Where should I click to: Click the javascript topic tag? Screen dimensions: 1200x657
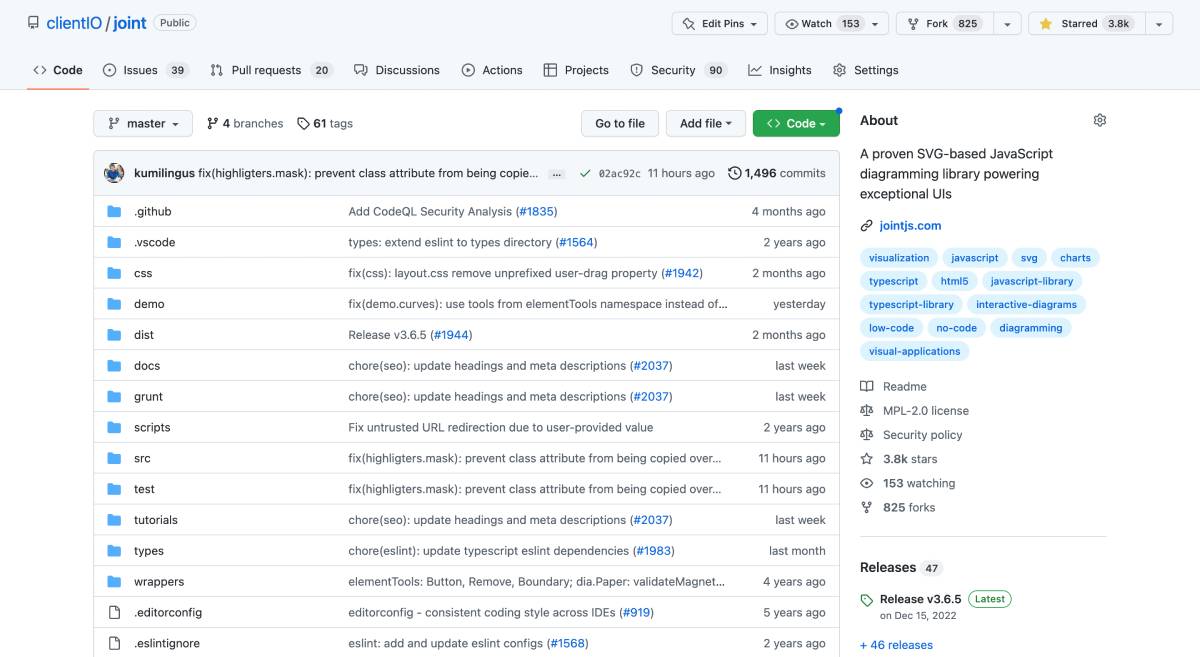click(x=973, y=257)
